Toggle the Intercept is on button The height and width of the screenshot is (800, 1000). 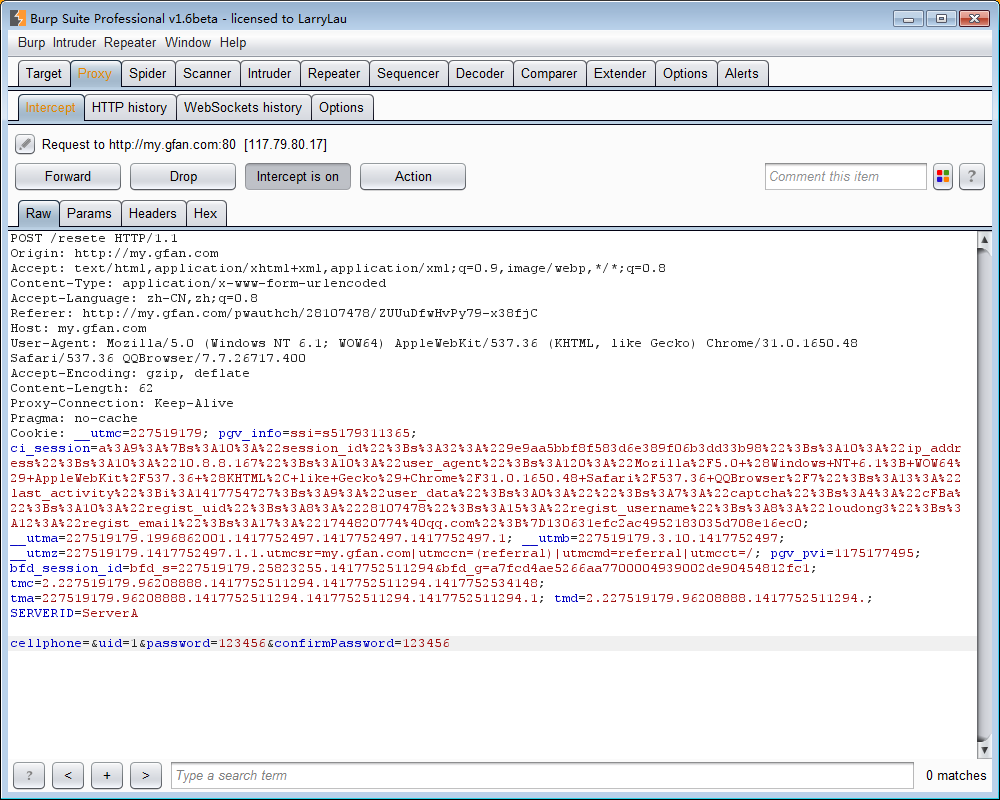tap(298, 177)
